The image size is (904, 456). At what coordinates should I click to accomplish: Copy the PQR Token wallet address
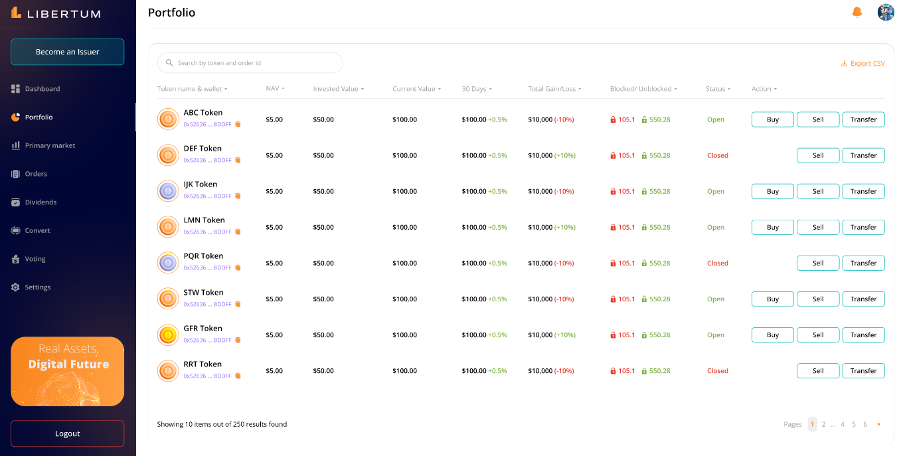pyautogui.click(x=237, y=268)
